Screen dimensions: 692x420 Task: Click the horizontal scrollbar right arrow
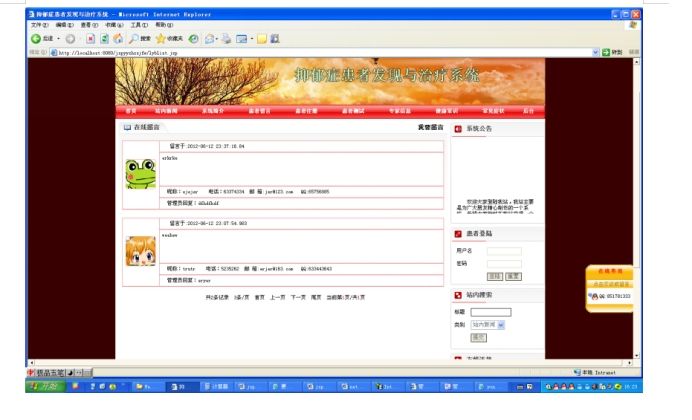pyautogui.click(x=629, y=363)
